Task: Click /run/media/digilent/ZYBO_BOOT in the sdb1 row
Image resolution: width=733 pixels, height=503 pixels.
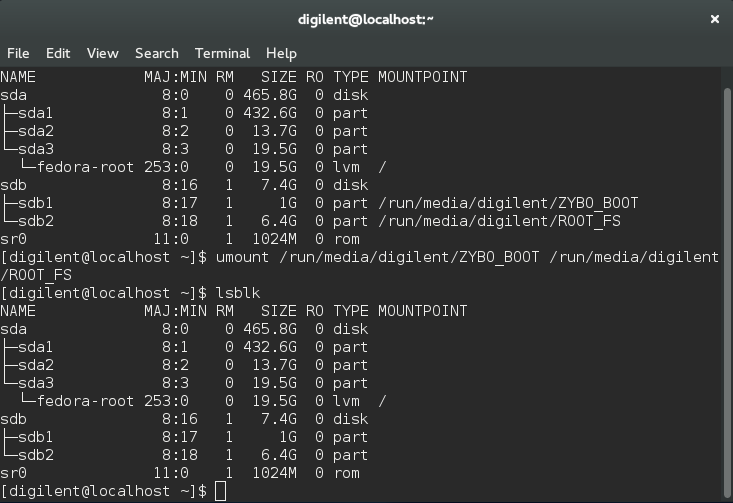Action: pos(508,203)
